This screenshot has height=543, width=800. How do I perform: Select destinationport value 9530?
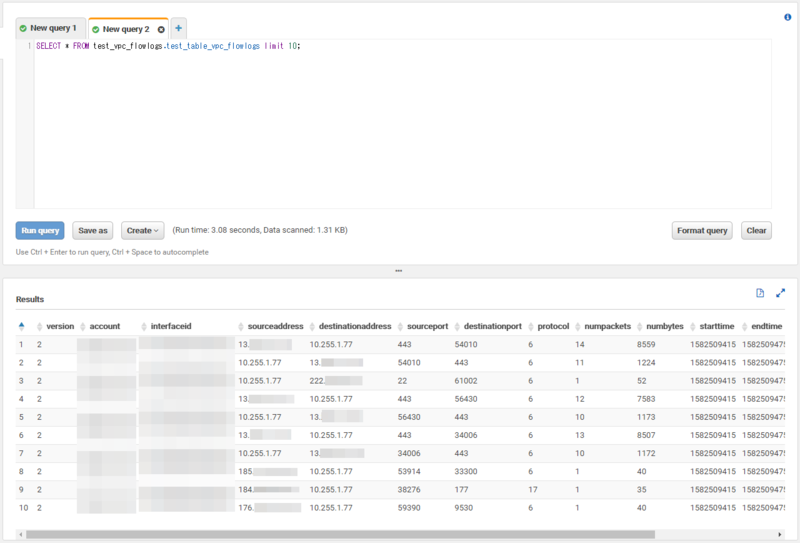pyautogui.click(x=464, y=508)
